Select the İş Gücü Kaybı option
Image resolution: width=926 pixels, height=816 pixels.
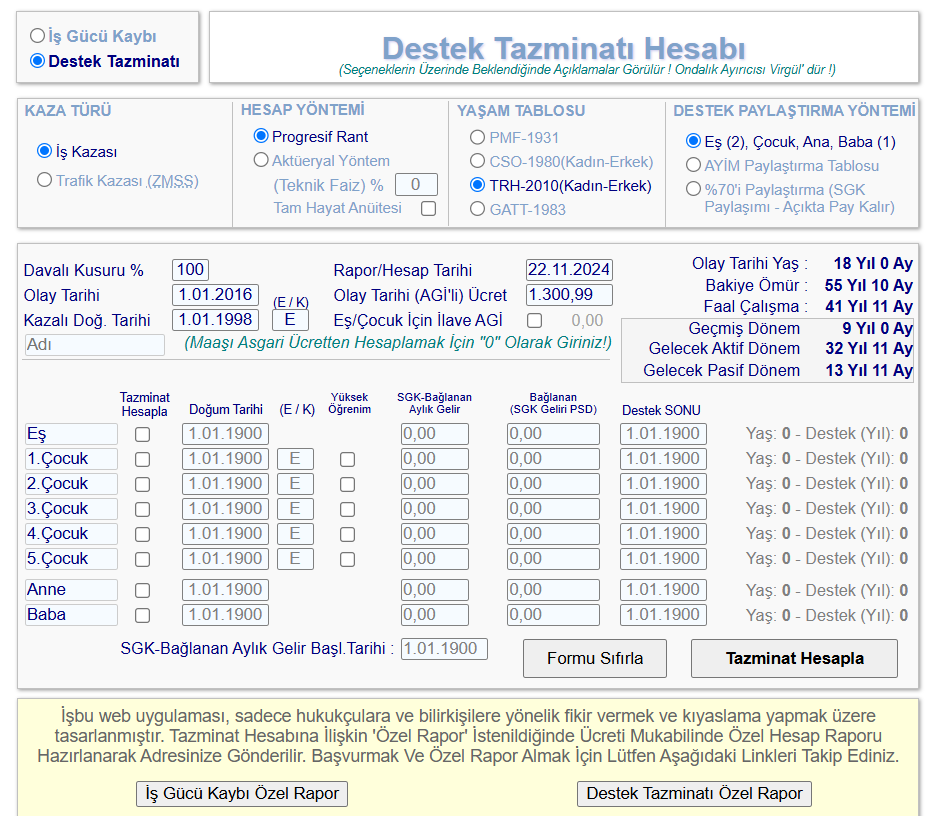pyautogui.click(x=38, y=36)
